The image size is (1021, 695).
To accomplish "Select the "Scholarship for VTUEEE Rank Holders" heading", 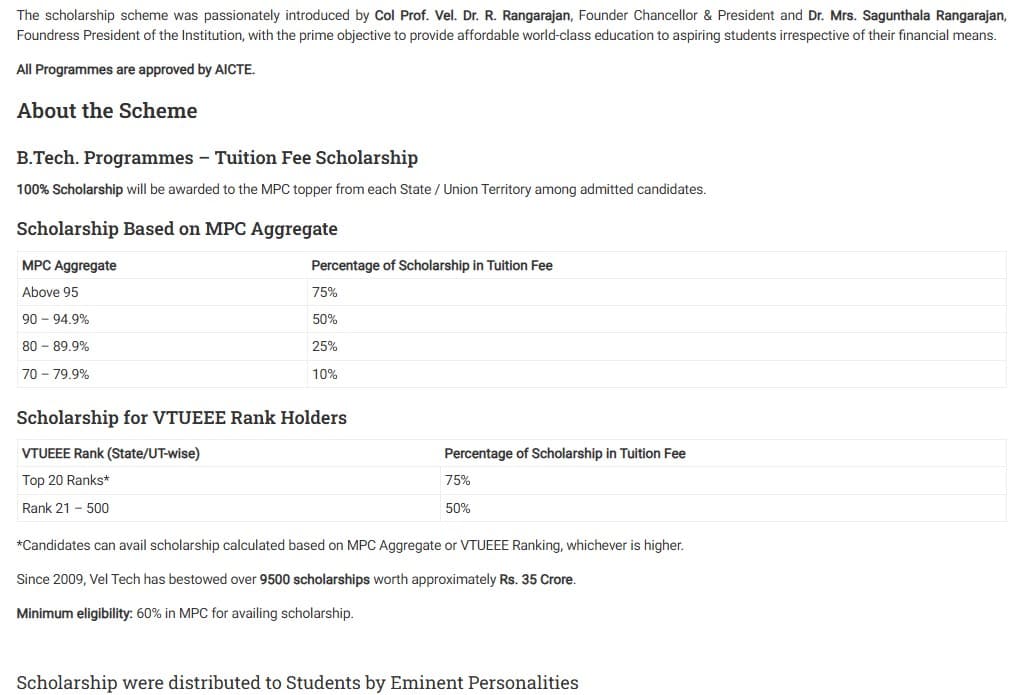I will [x=182, y=418].
